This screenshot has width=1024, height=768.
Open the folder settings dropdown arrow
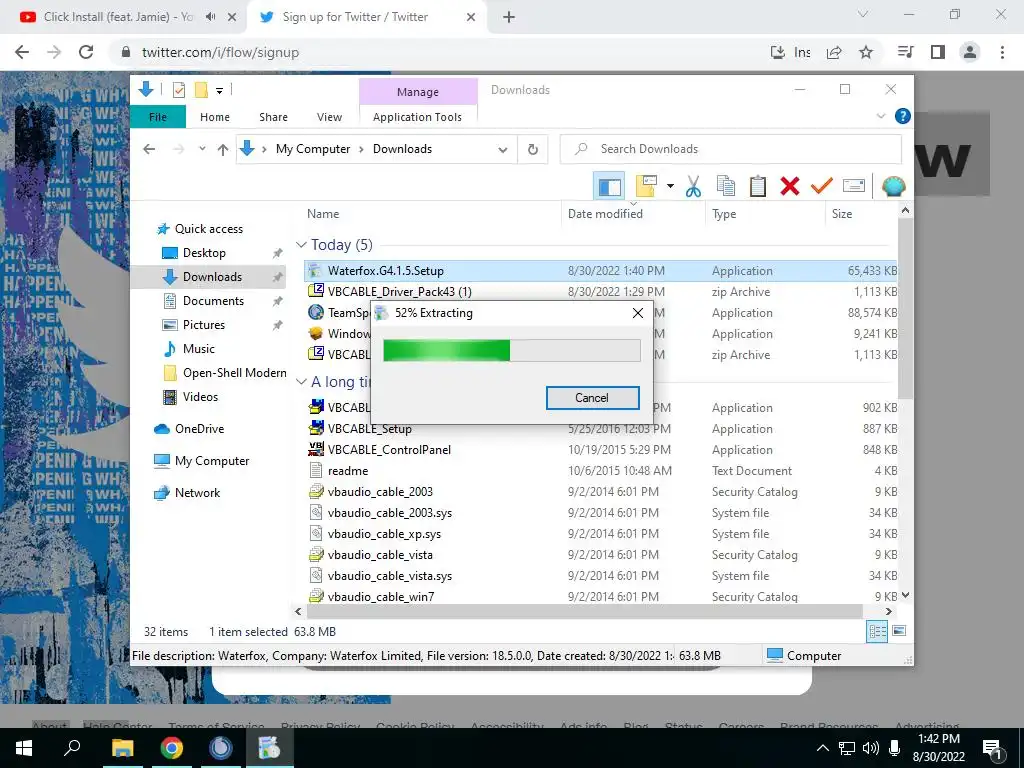(670, 186)
